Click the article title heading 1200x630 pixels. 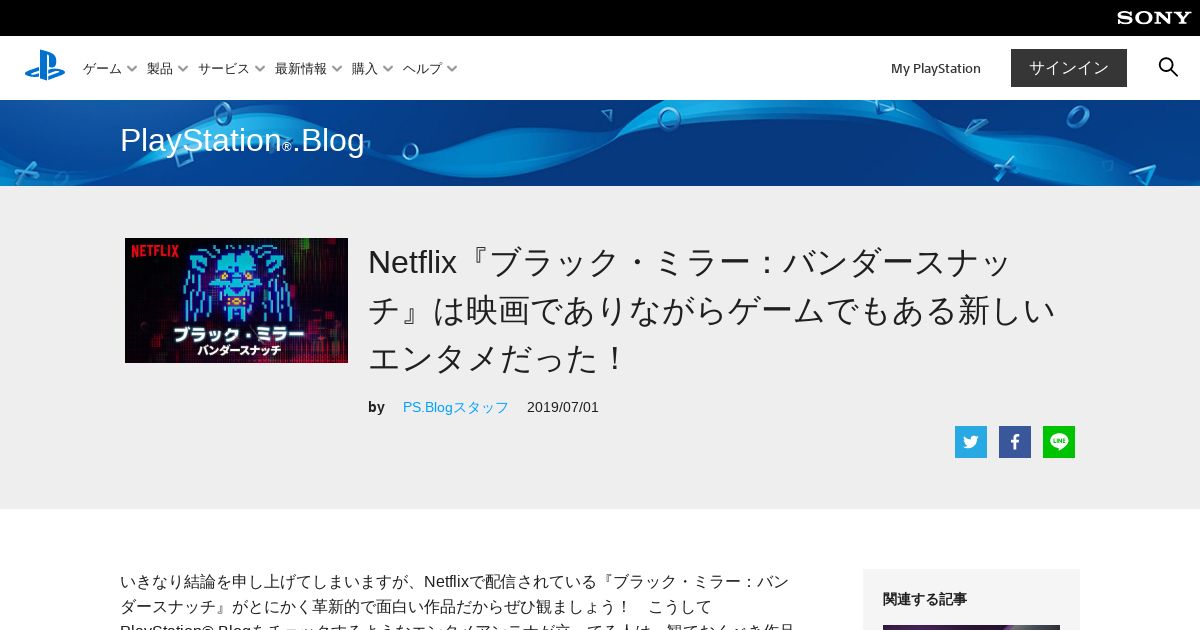tap(711, 310)
